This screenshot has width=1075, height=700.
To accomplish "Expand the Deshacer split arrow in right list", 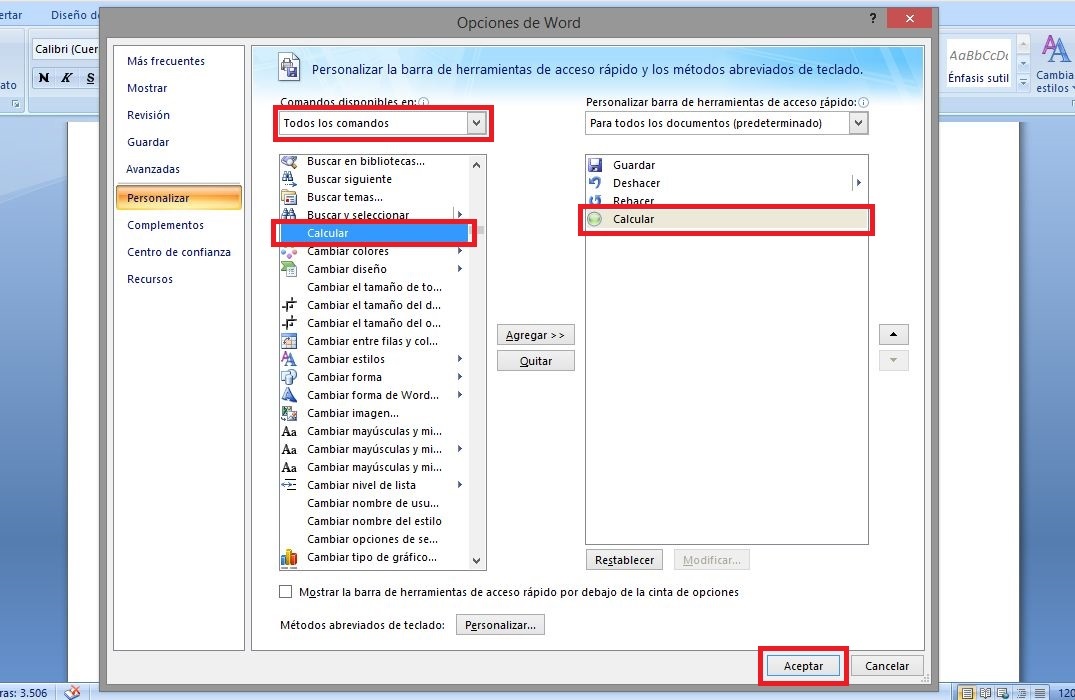I will [858, 183].
